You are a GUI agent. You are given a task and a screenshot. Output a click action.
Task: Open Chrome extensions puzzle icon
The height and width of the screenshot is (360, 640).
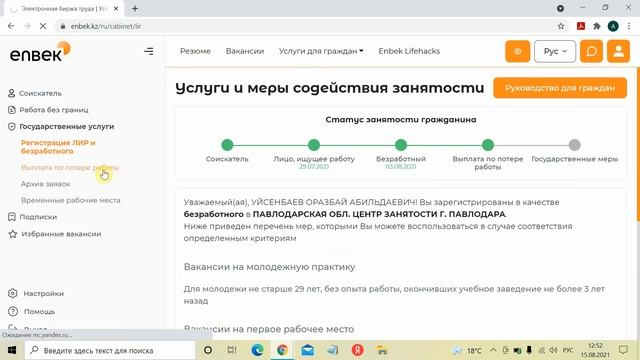pos(597,26)
